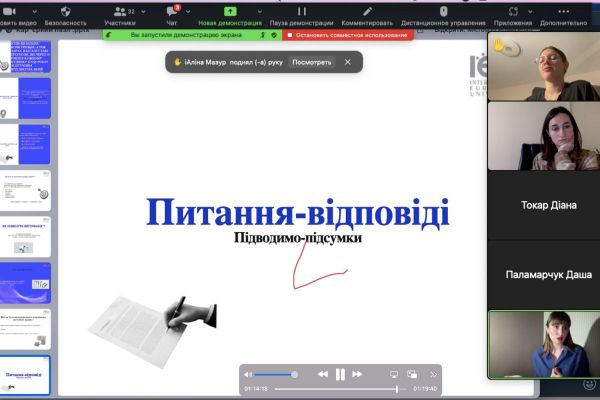The image size is (600, 400).
Task: Click the Rewind button in the player
Action: [x=322, y=374]
